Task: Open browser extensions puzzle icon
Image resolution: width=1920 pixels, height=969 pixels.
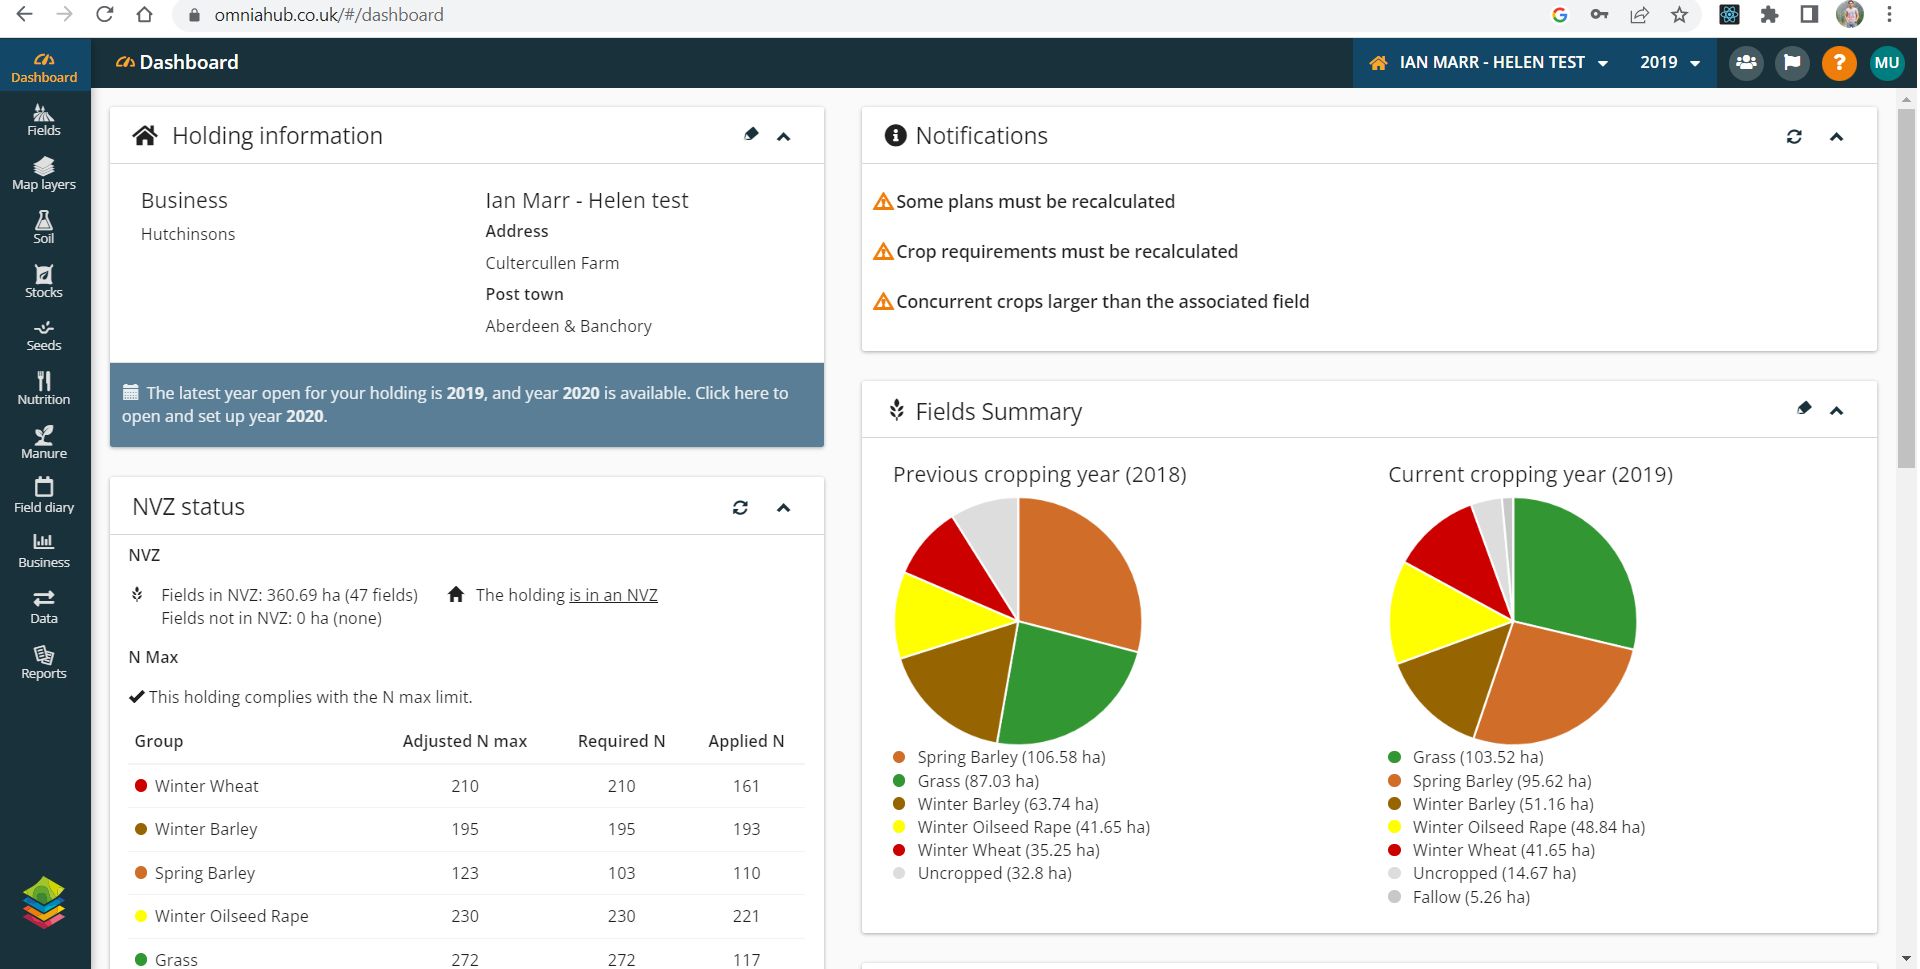Action: click(1769, 15)
